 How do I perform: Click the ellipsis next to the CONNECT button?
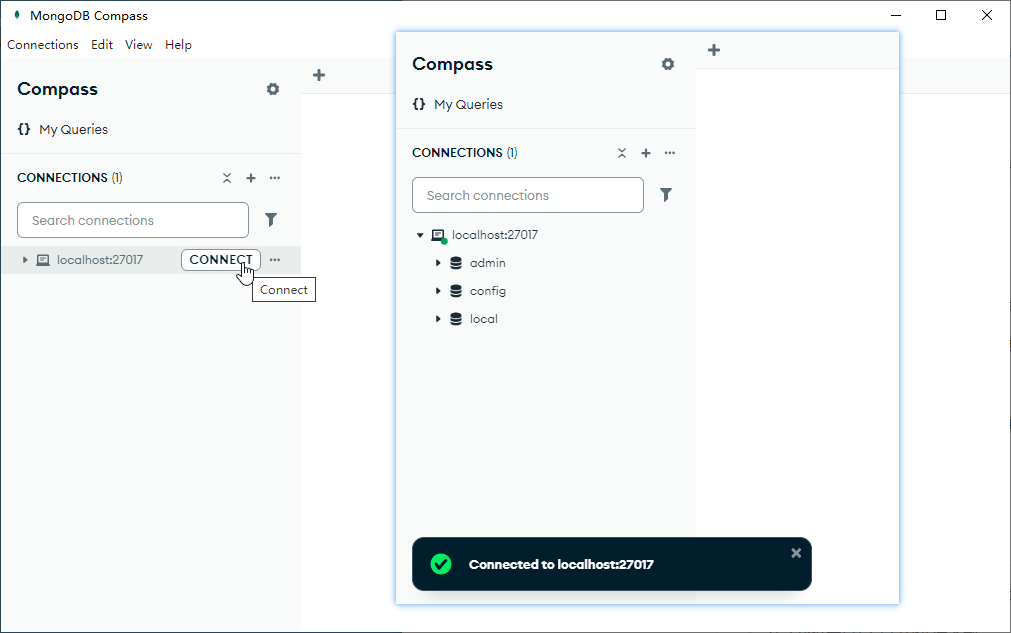point(275,260)
